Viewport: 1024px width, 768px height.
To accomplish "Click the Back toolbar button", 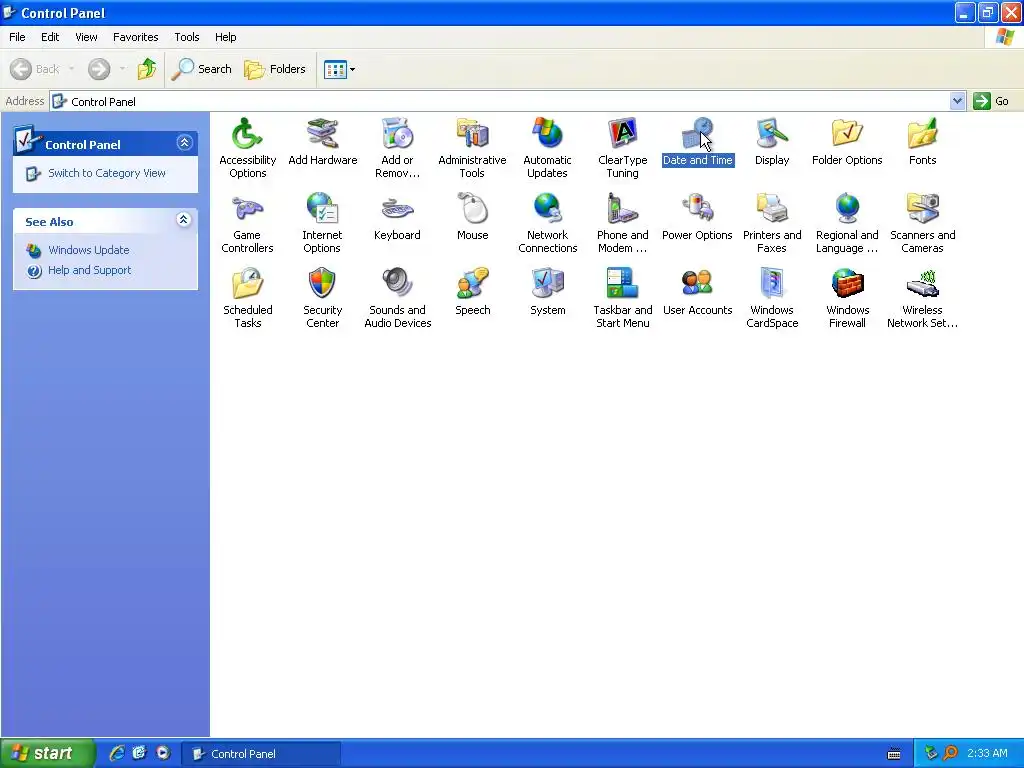I will click(35, 69).
